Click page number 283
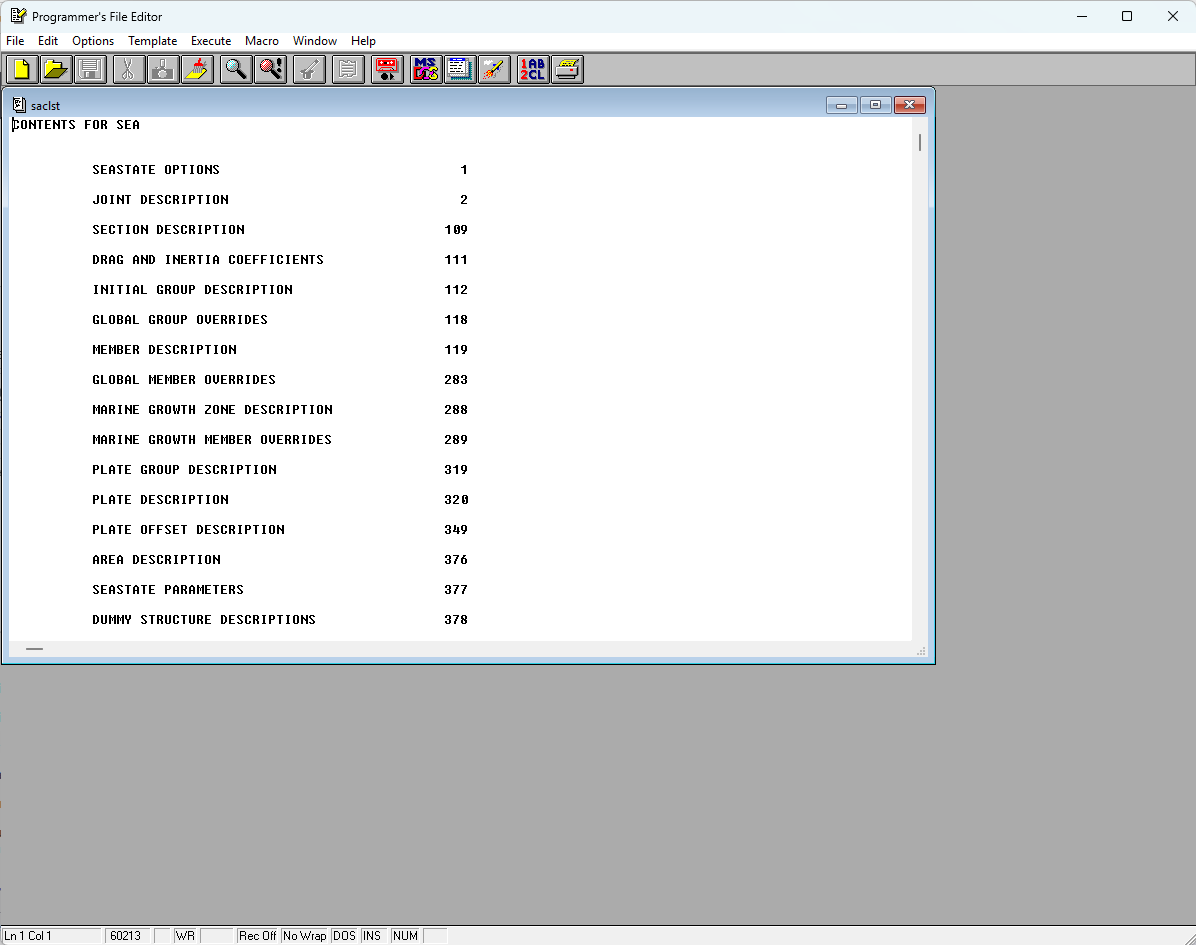Screen dimensions: 1196x945 pyautogui.click(x=456, y=380)
